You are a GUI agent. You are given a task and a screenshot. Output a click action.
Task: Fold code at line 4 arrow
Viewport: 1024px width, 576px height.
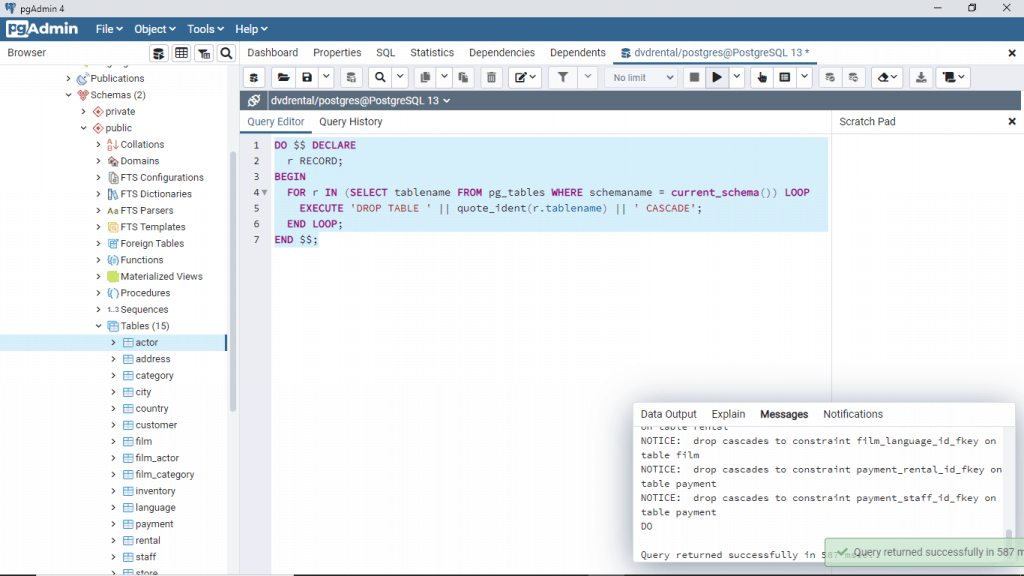(x=264, y=193)
